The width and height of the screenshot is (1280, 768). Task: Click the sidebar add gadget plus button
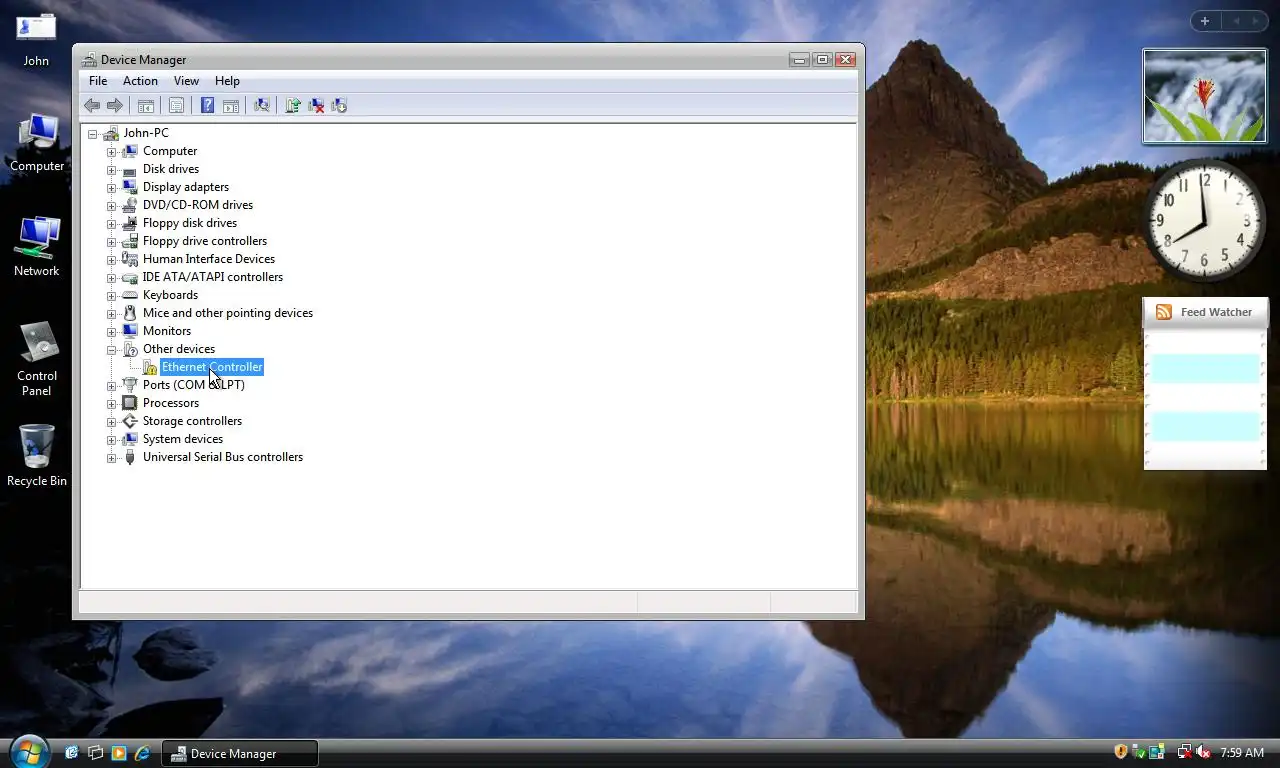pos(1205,21)
